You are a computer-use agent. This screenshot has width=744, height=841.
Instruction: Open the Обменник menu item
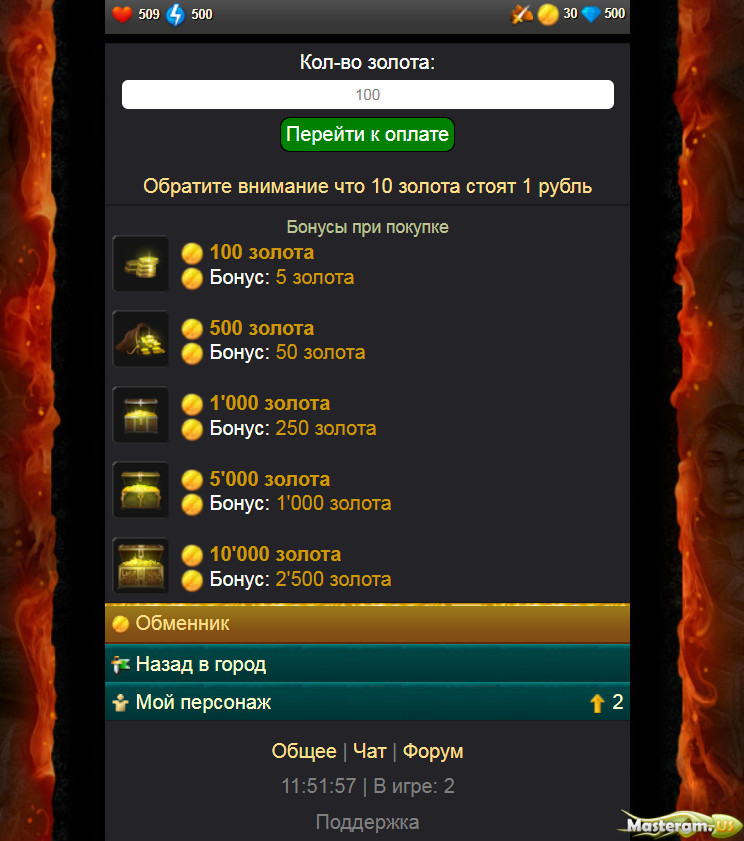tap(367, 623)
